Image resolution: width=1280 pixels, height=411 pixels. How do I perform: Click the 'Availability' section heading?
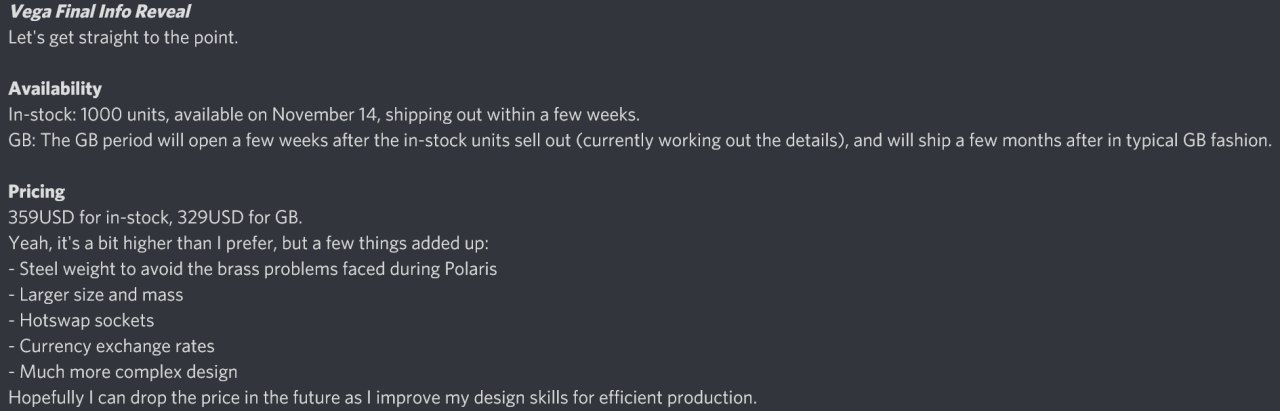click(x=55, y=89)
